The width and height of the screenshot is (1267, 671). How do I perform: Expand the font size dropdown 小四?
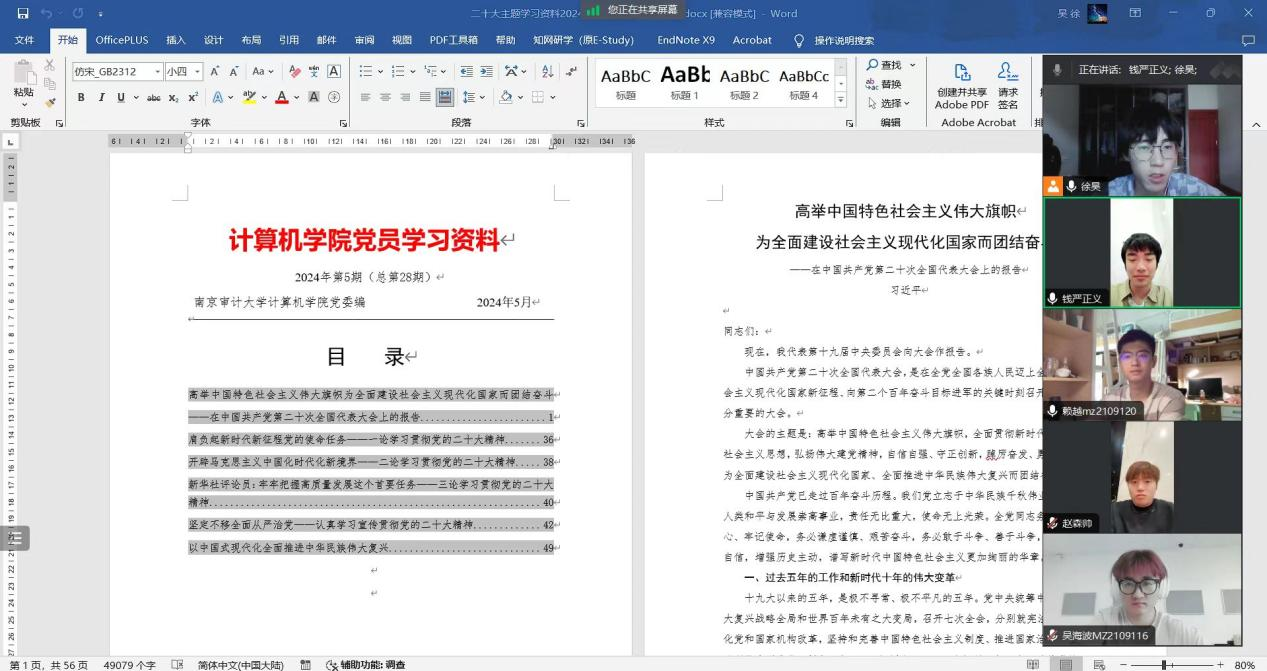coord(197,72)
